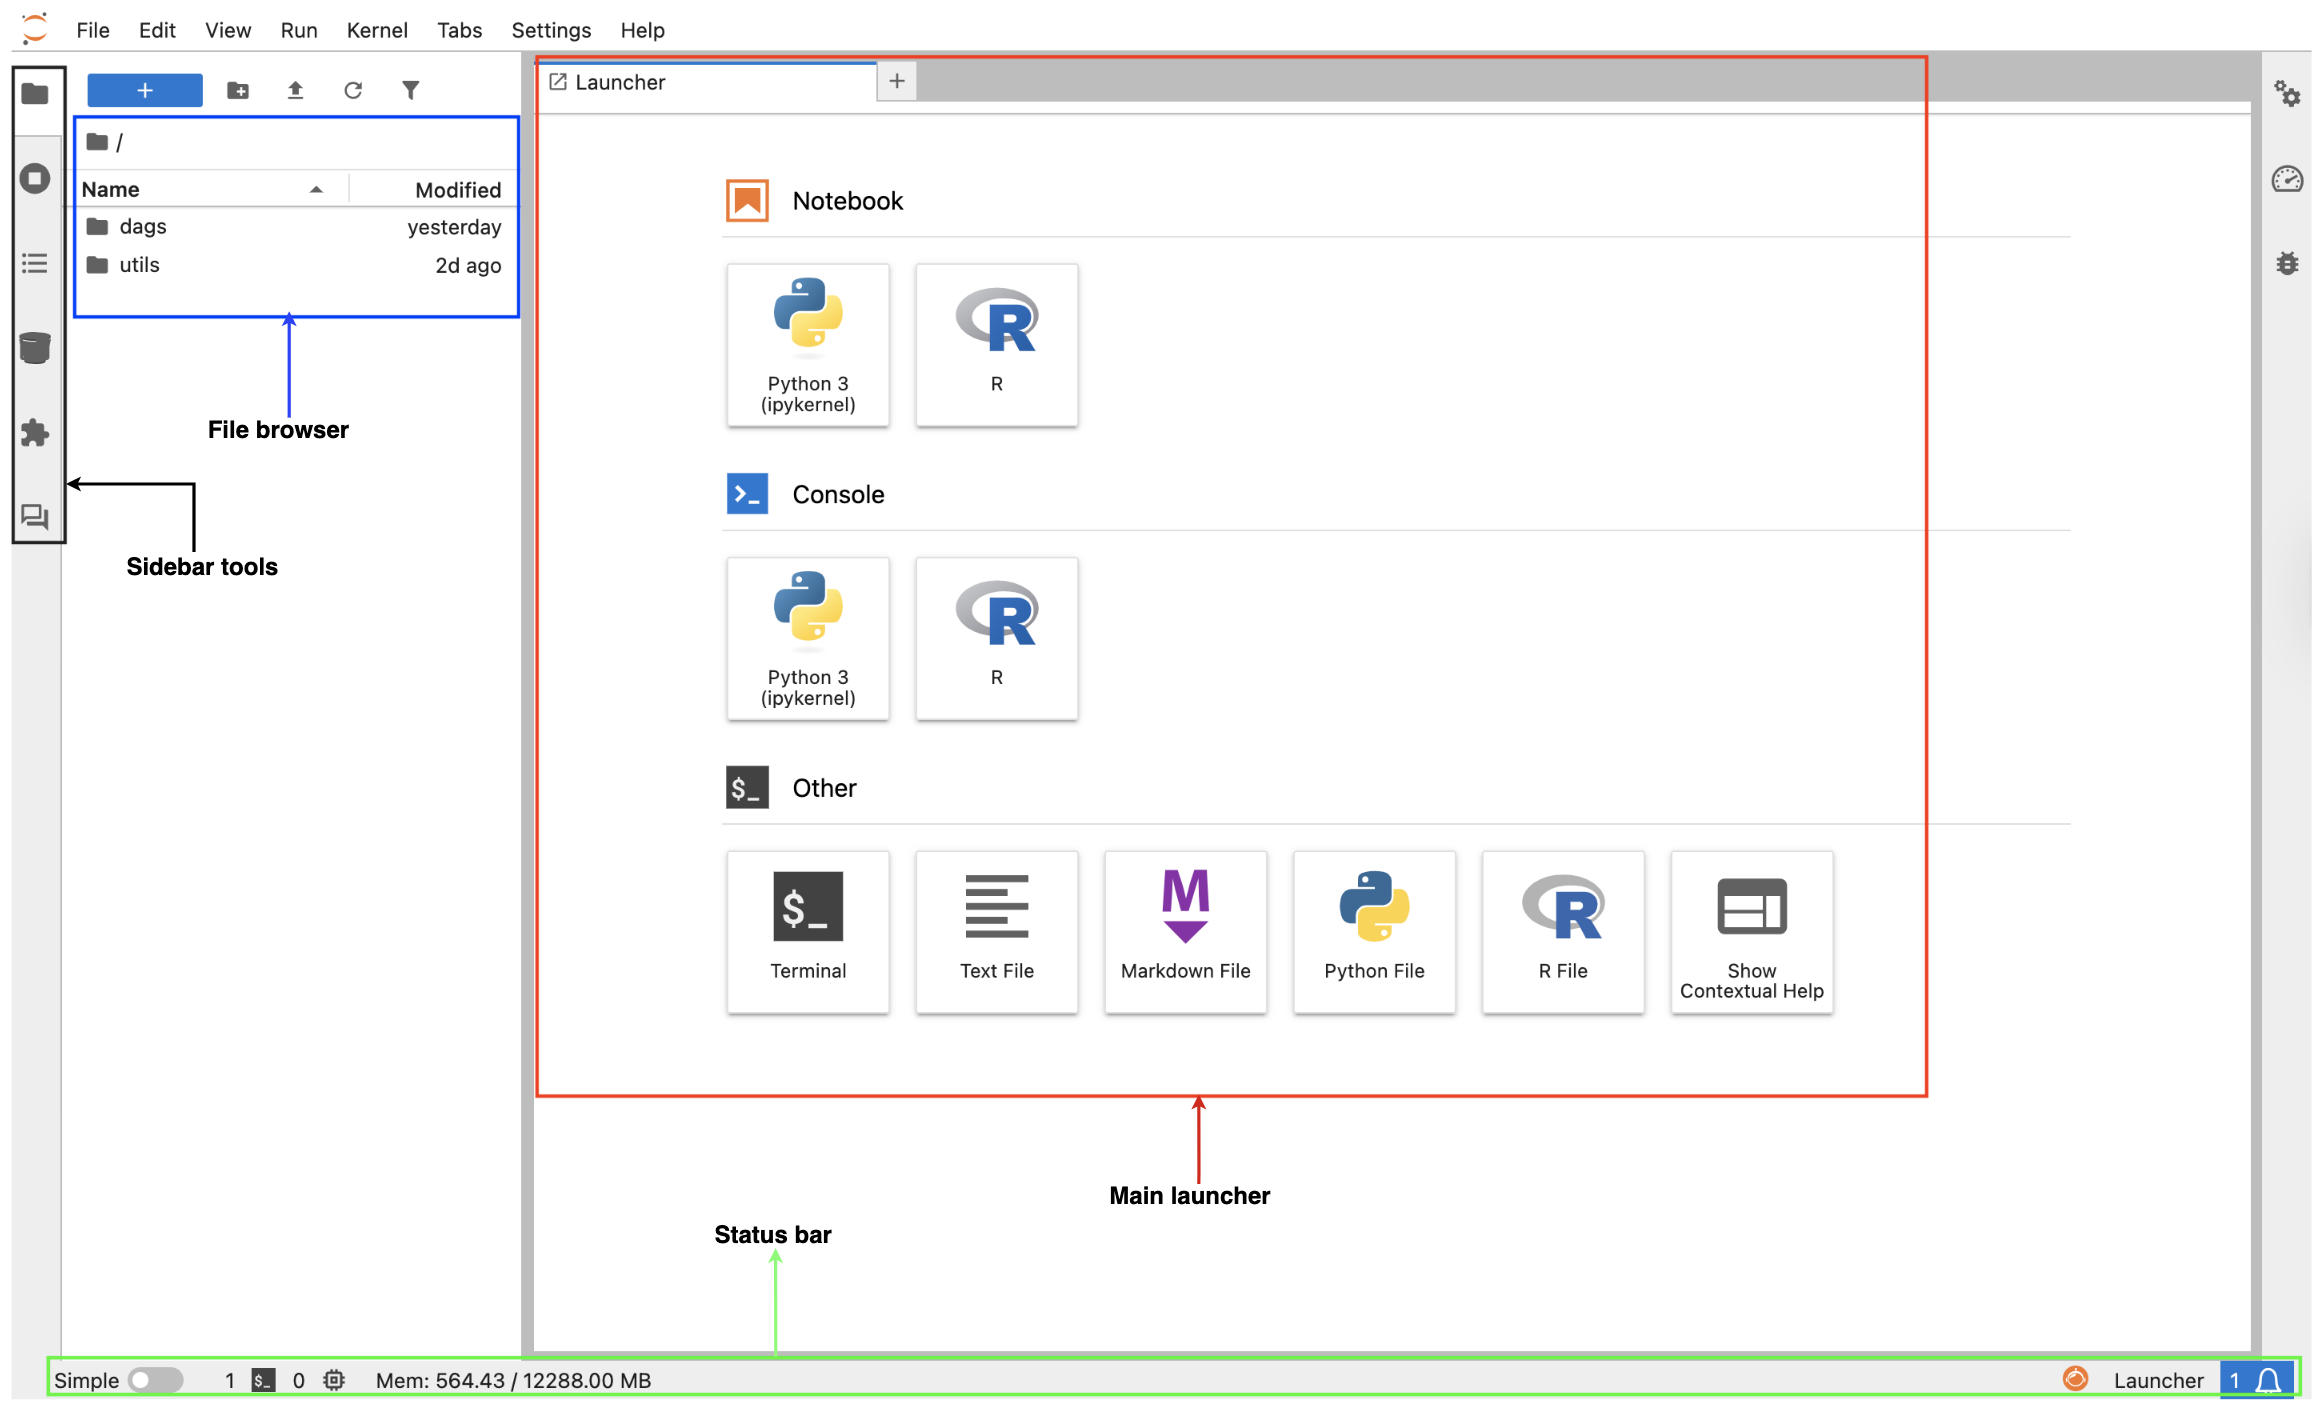Create a new Markdown File
The image size is (2322, 1410).
(x=1185, y=930)
